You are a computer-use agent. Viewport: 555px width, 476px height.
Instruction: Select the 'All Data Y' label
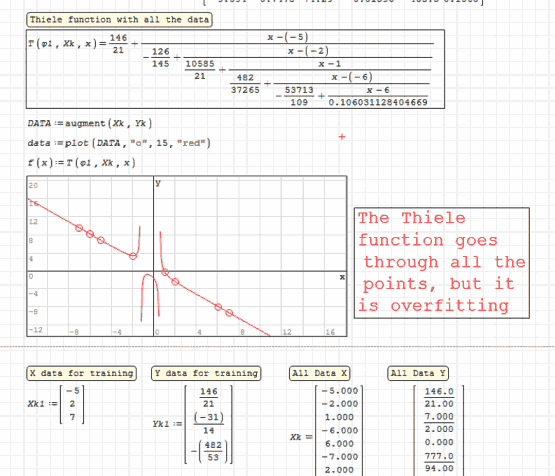418,373
